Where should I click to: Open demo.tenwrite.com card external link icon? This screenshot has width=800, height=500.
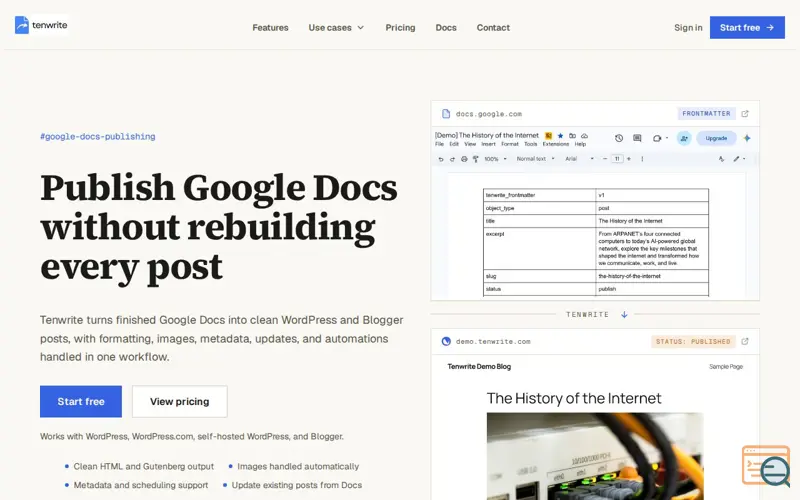(x=745, y=341)
